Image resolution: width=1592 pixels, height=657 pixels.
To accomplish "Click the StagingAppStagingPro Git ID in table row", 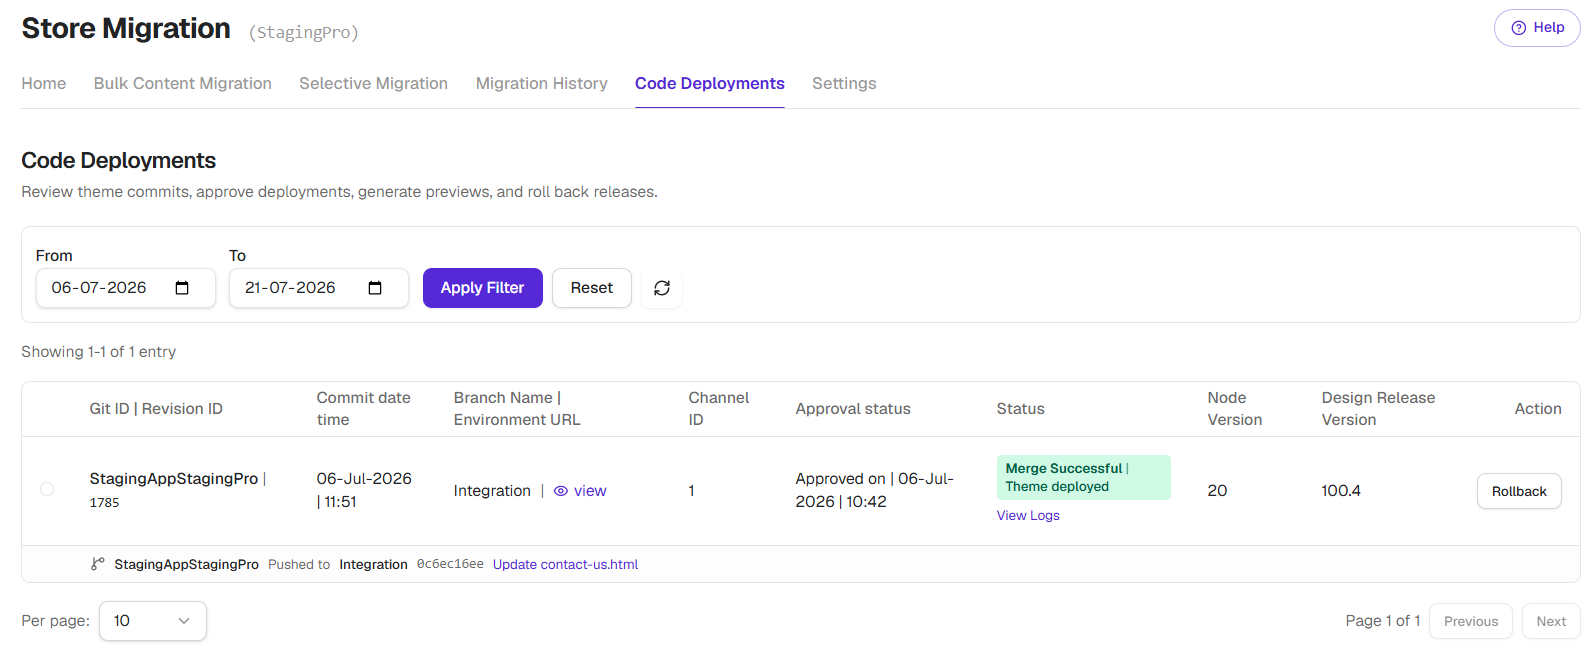I will (174, 479).
